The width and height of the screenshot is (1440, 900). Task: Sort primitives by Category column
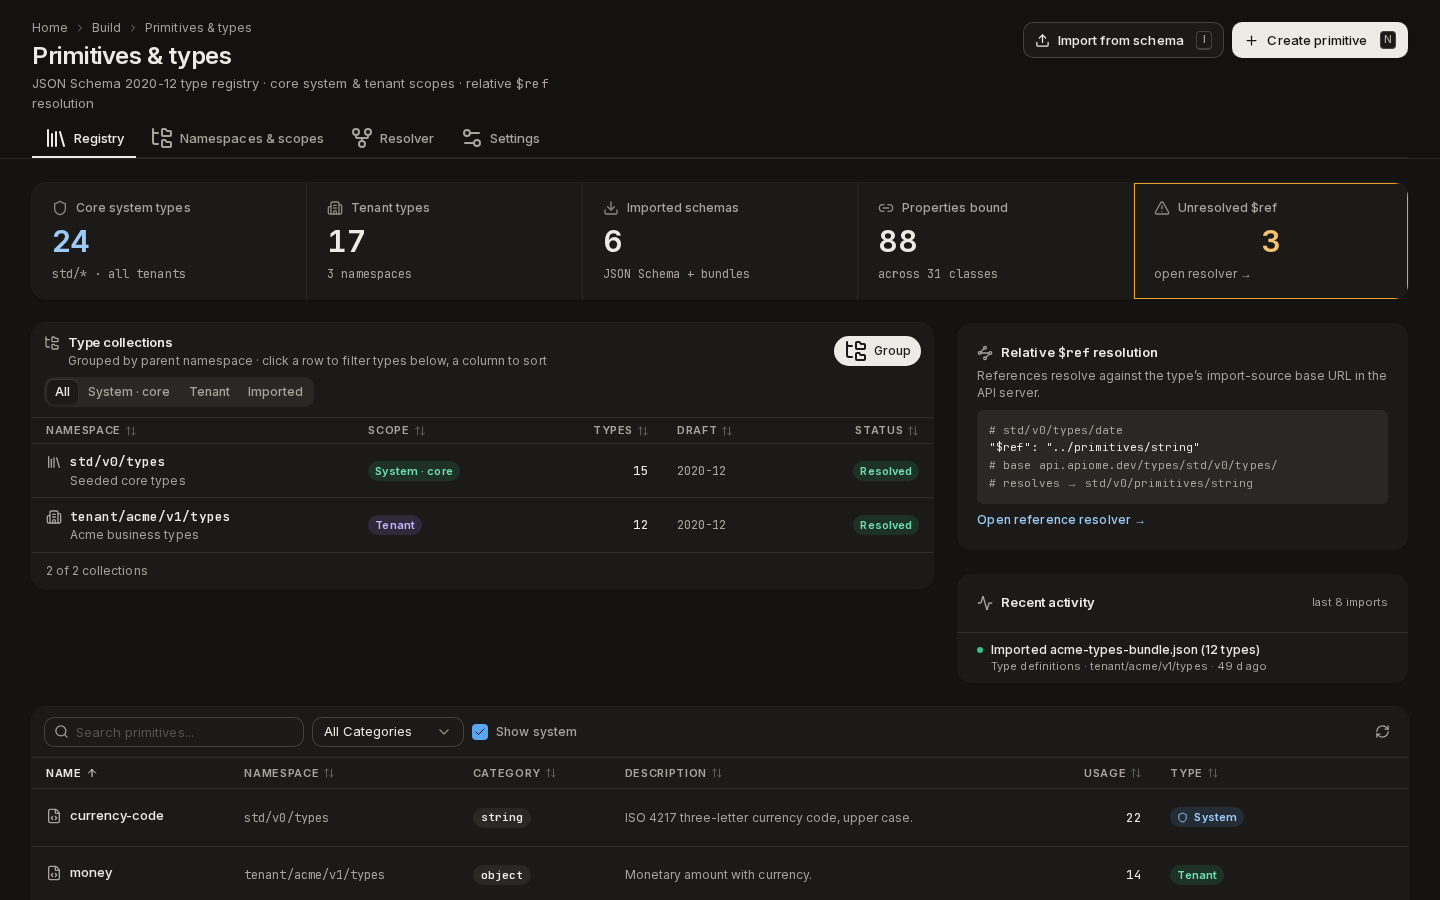(x=514, y=773)
